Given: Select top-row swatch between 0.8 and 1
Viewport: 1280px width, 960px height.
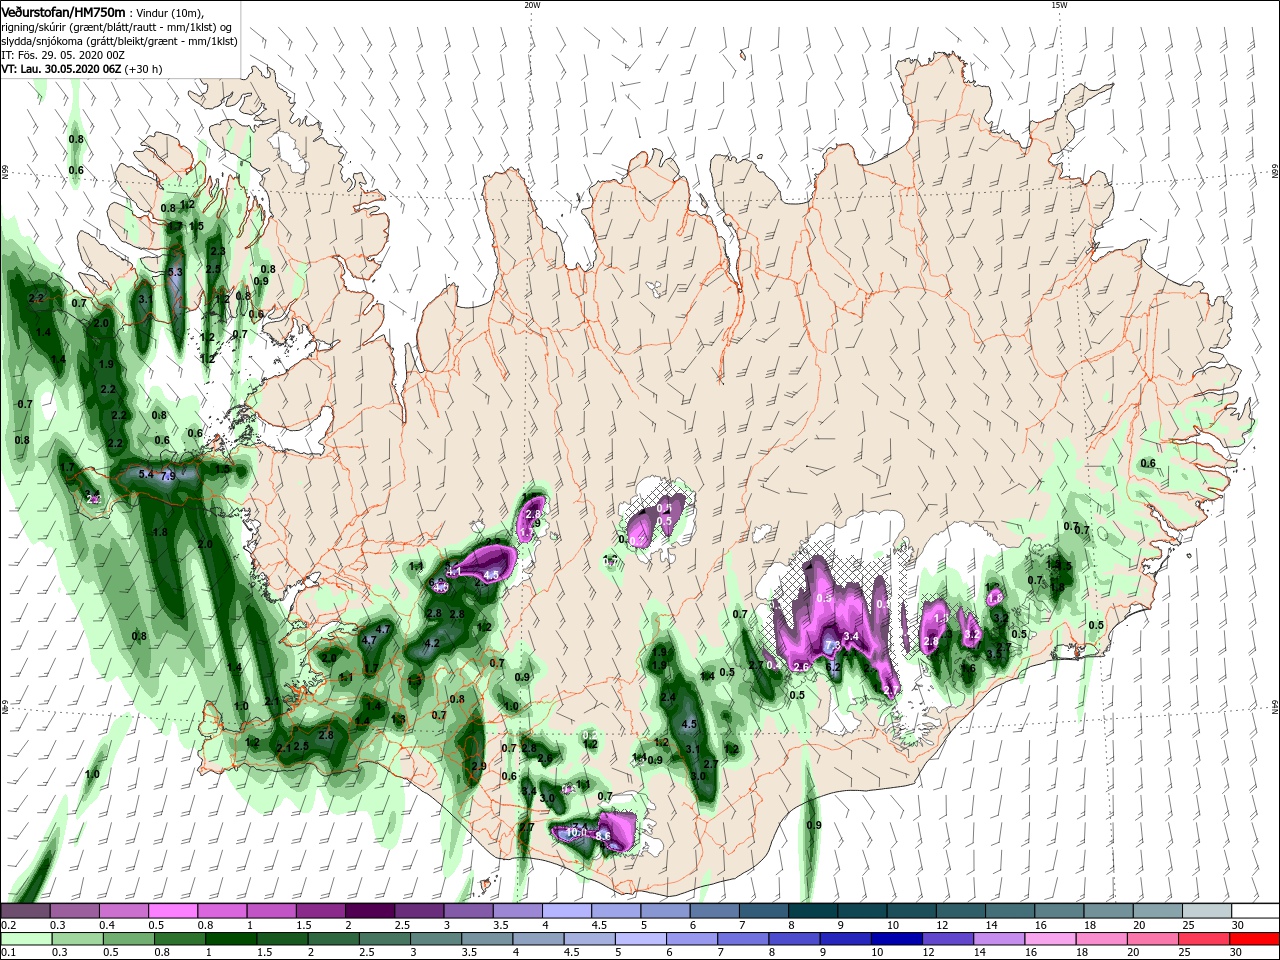Looking at the screenshot, I should pyautogui.click(x=222, y=911).
